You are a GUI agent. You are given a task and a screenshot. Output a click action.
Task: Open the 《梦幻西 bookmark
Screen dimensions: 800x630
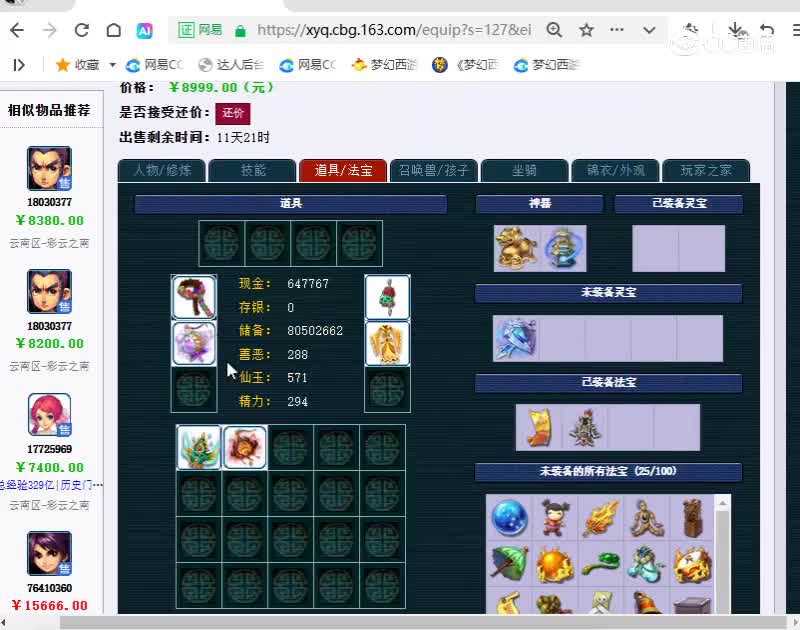(x=465, y=65)
